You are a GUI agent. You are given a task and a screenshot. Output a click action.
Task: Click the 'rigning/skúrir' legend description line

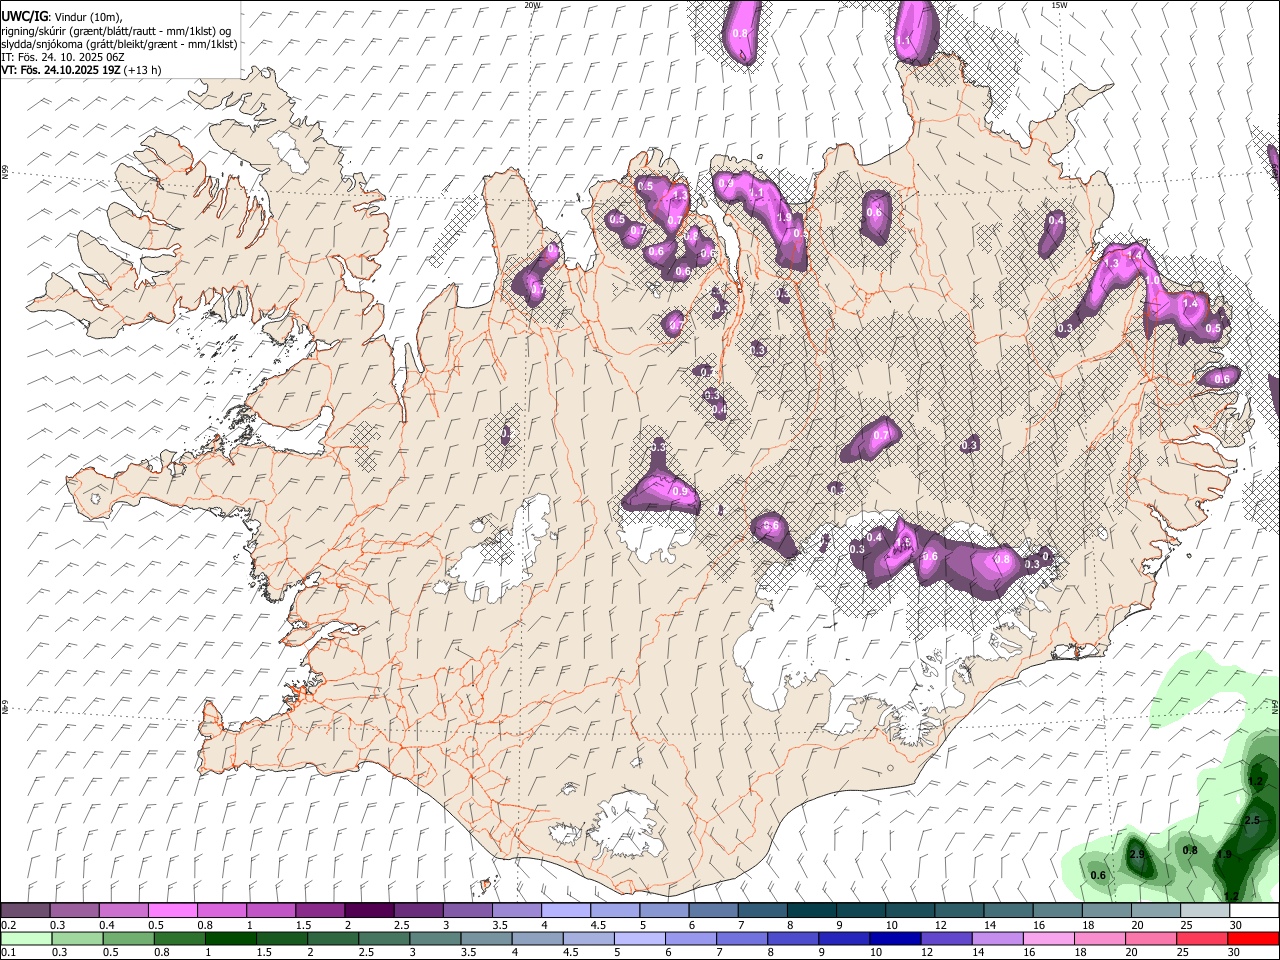tap(116, 31)
